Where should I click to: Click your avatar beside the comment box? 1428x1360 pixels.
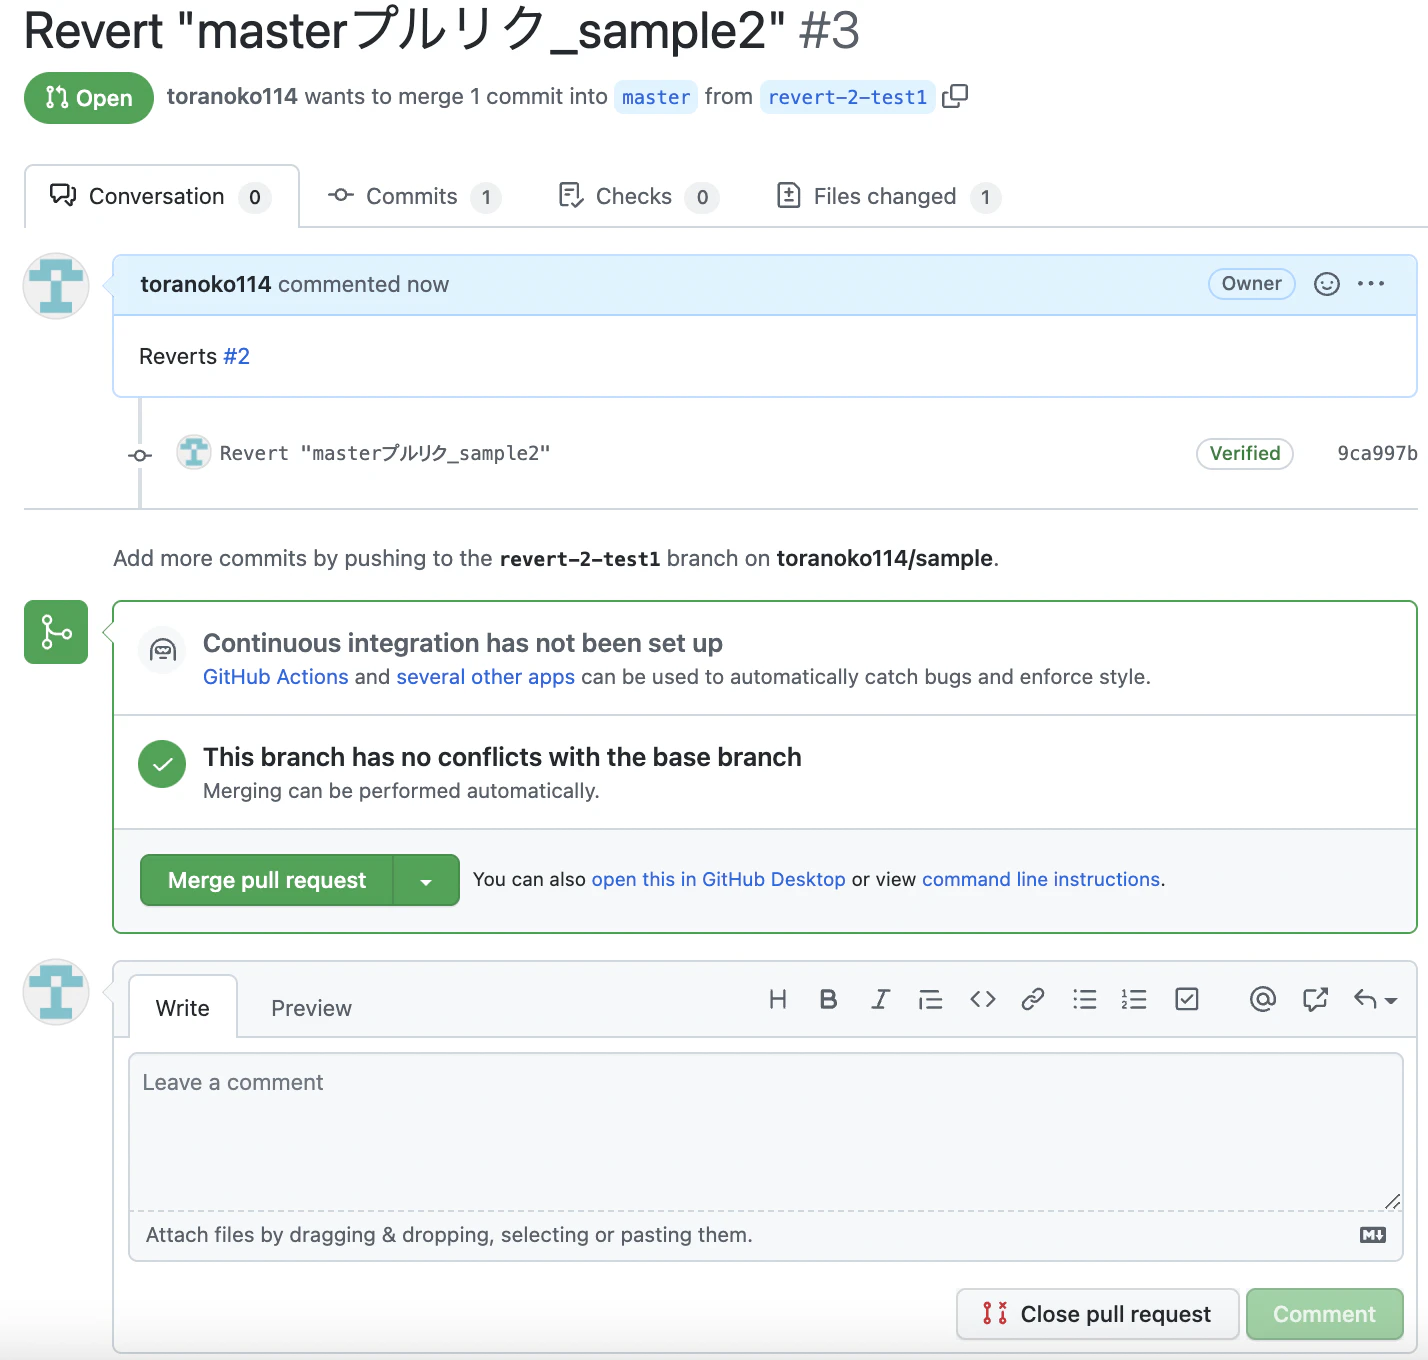(56, 992)
